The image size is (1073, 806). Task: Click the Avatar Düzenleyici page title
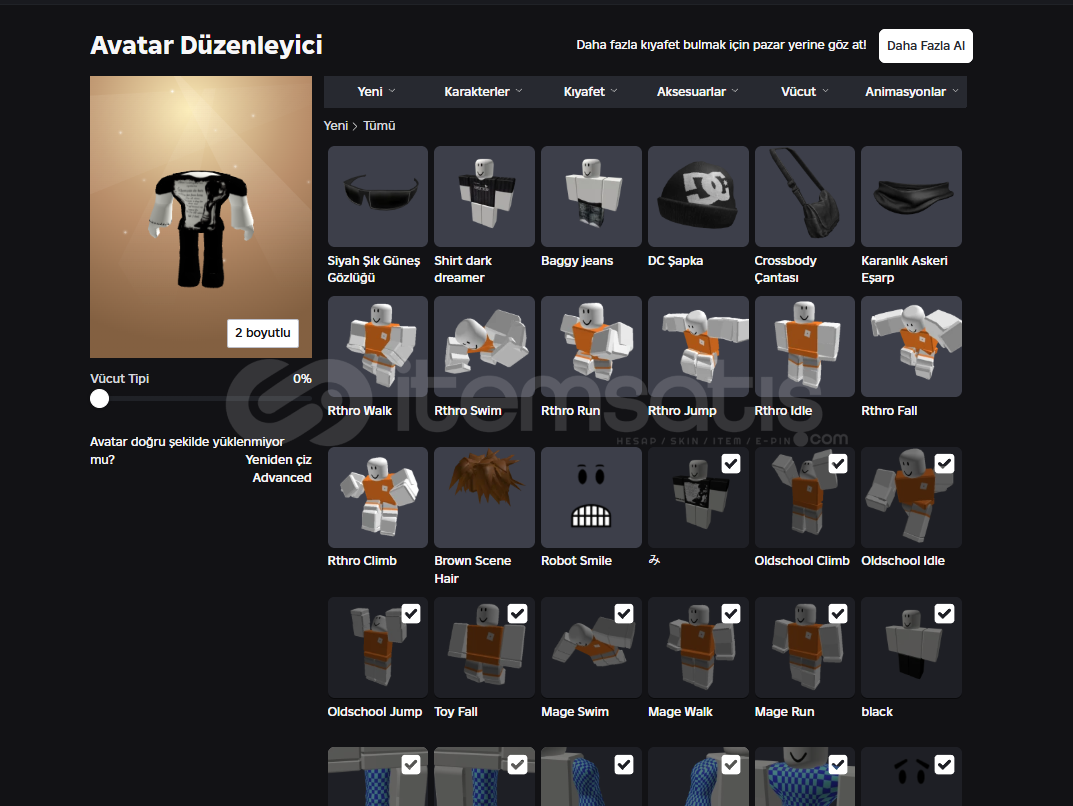click(206, 45)
